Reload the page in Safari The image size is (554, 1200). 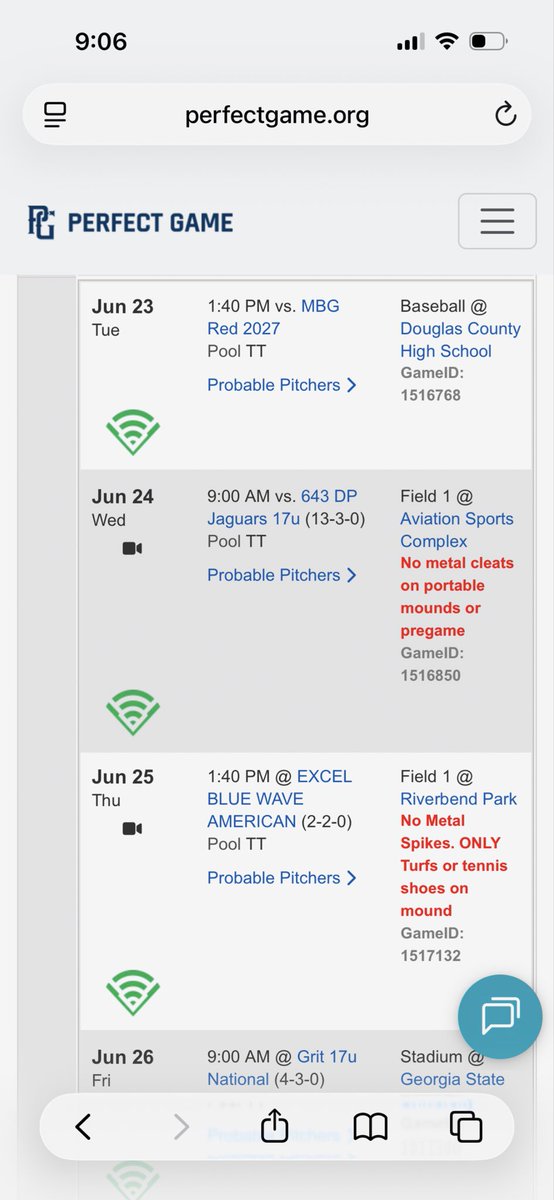506,115
